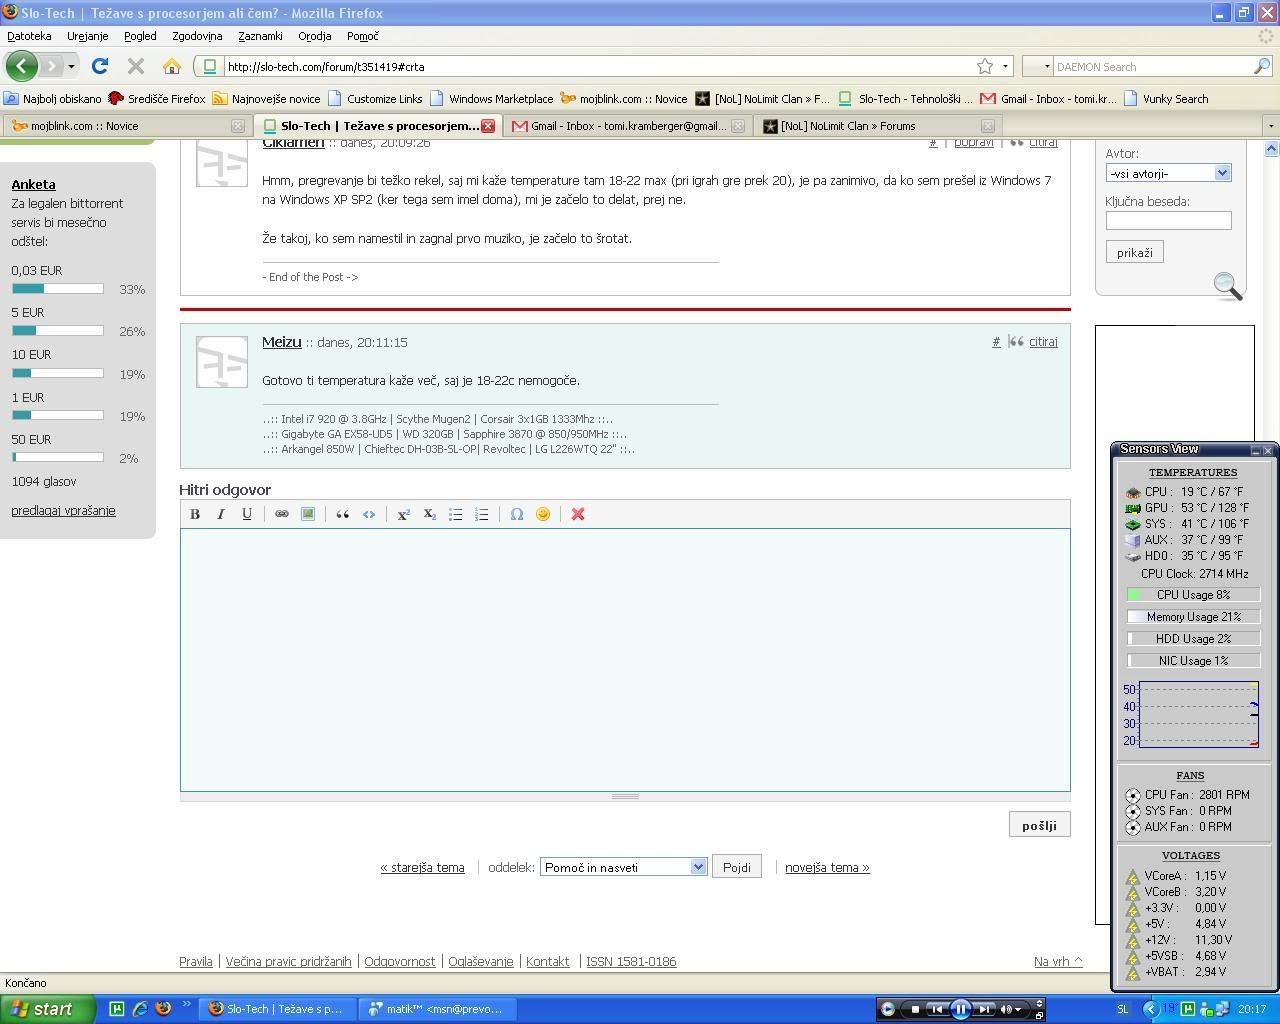Apply bold formatting in quick reply editor
This screenshot has width=1280, height=1024.
coord(195,514)
